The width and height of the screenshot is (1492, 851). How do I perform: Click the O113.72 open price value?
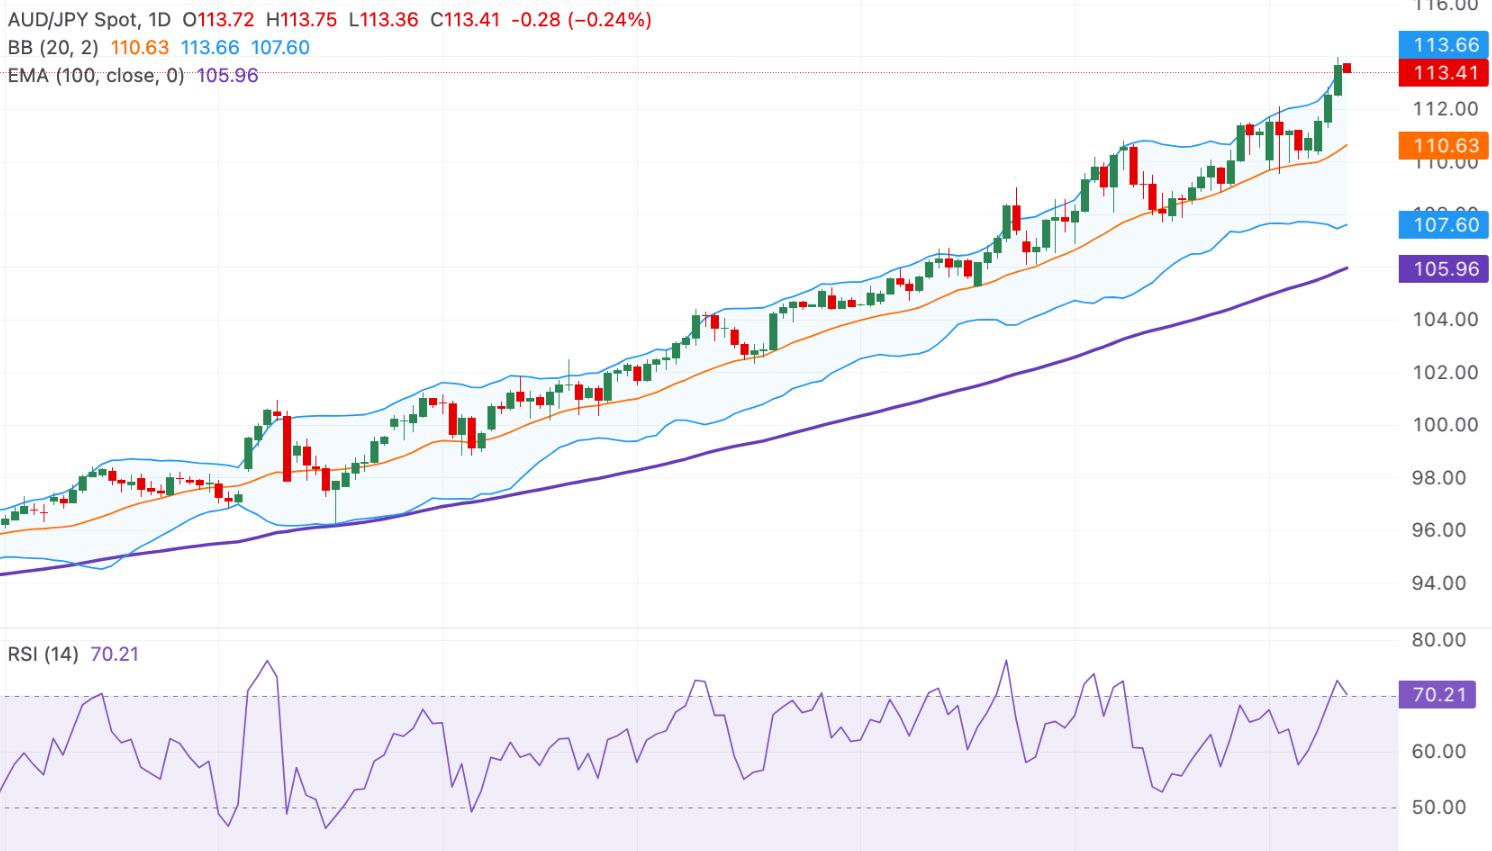pyautogui.click(x=218, y=20)
